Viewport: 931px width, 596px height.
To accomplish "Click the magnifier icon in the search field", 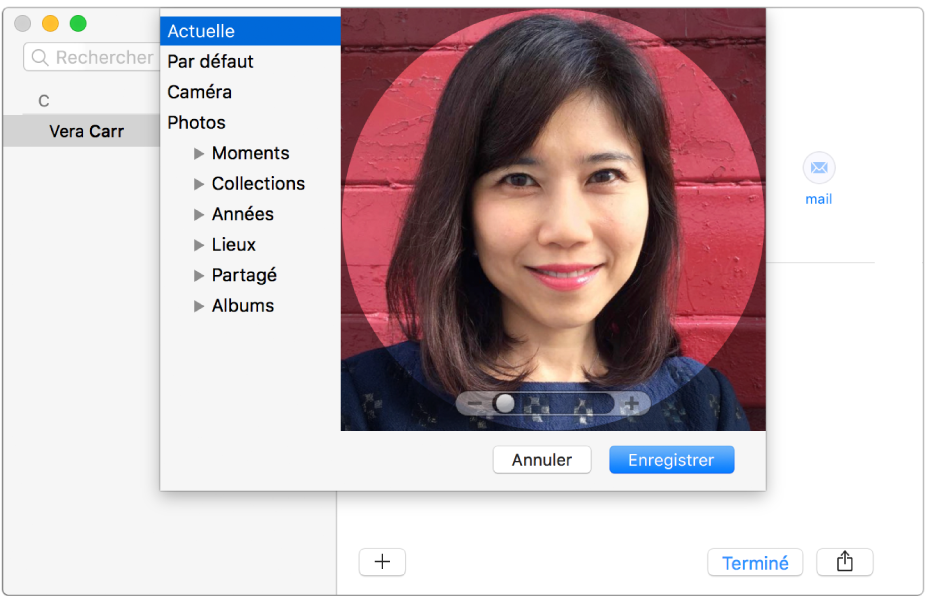I will pos(41,57).
